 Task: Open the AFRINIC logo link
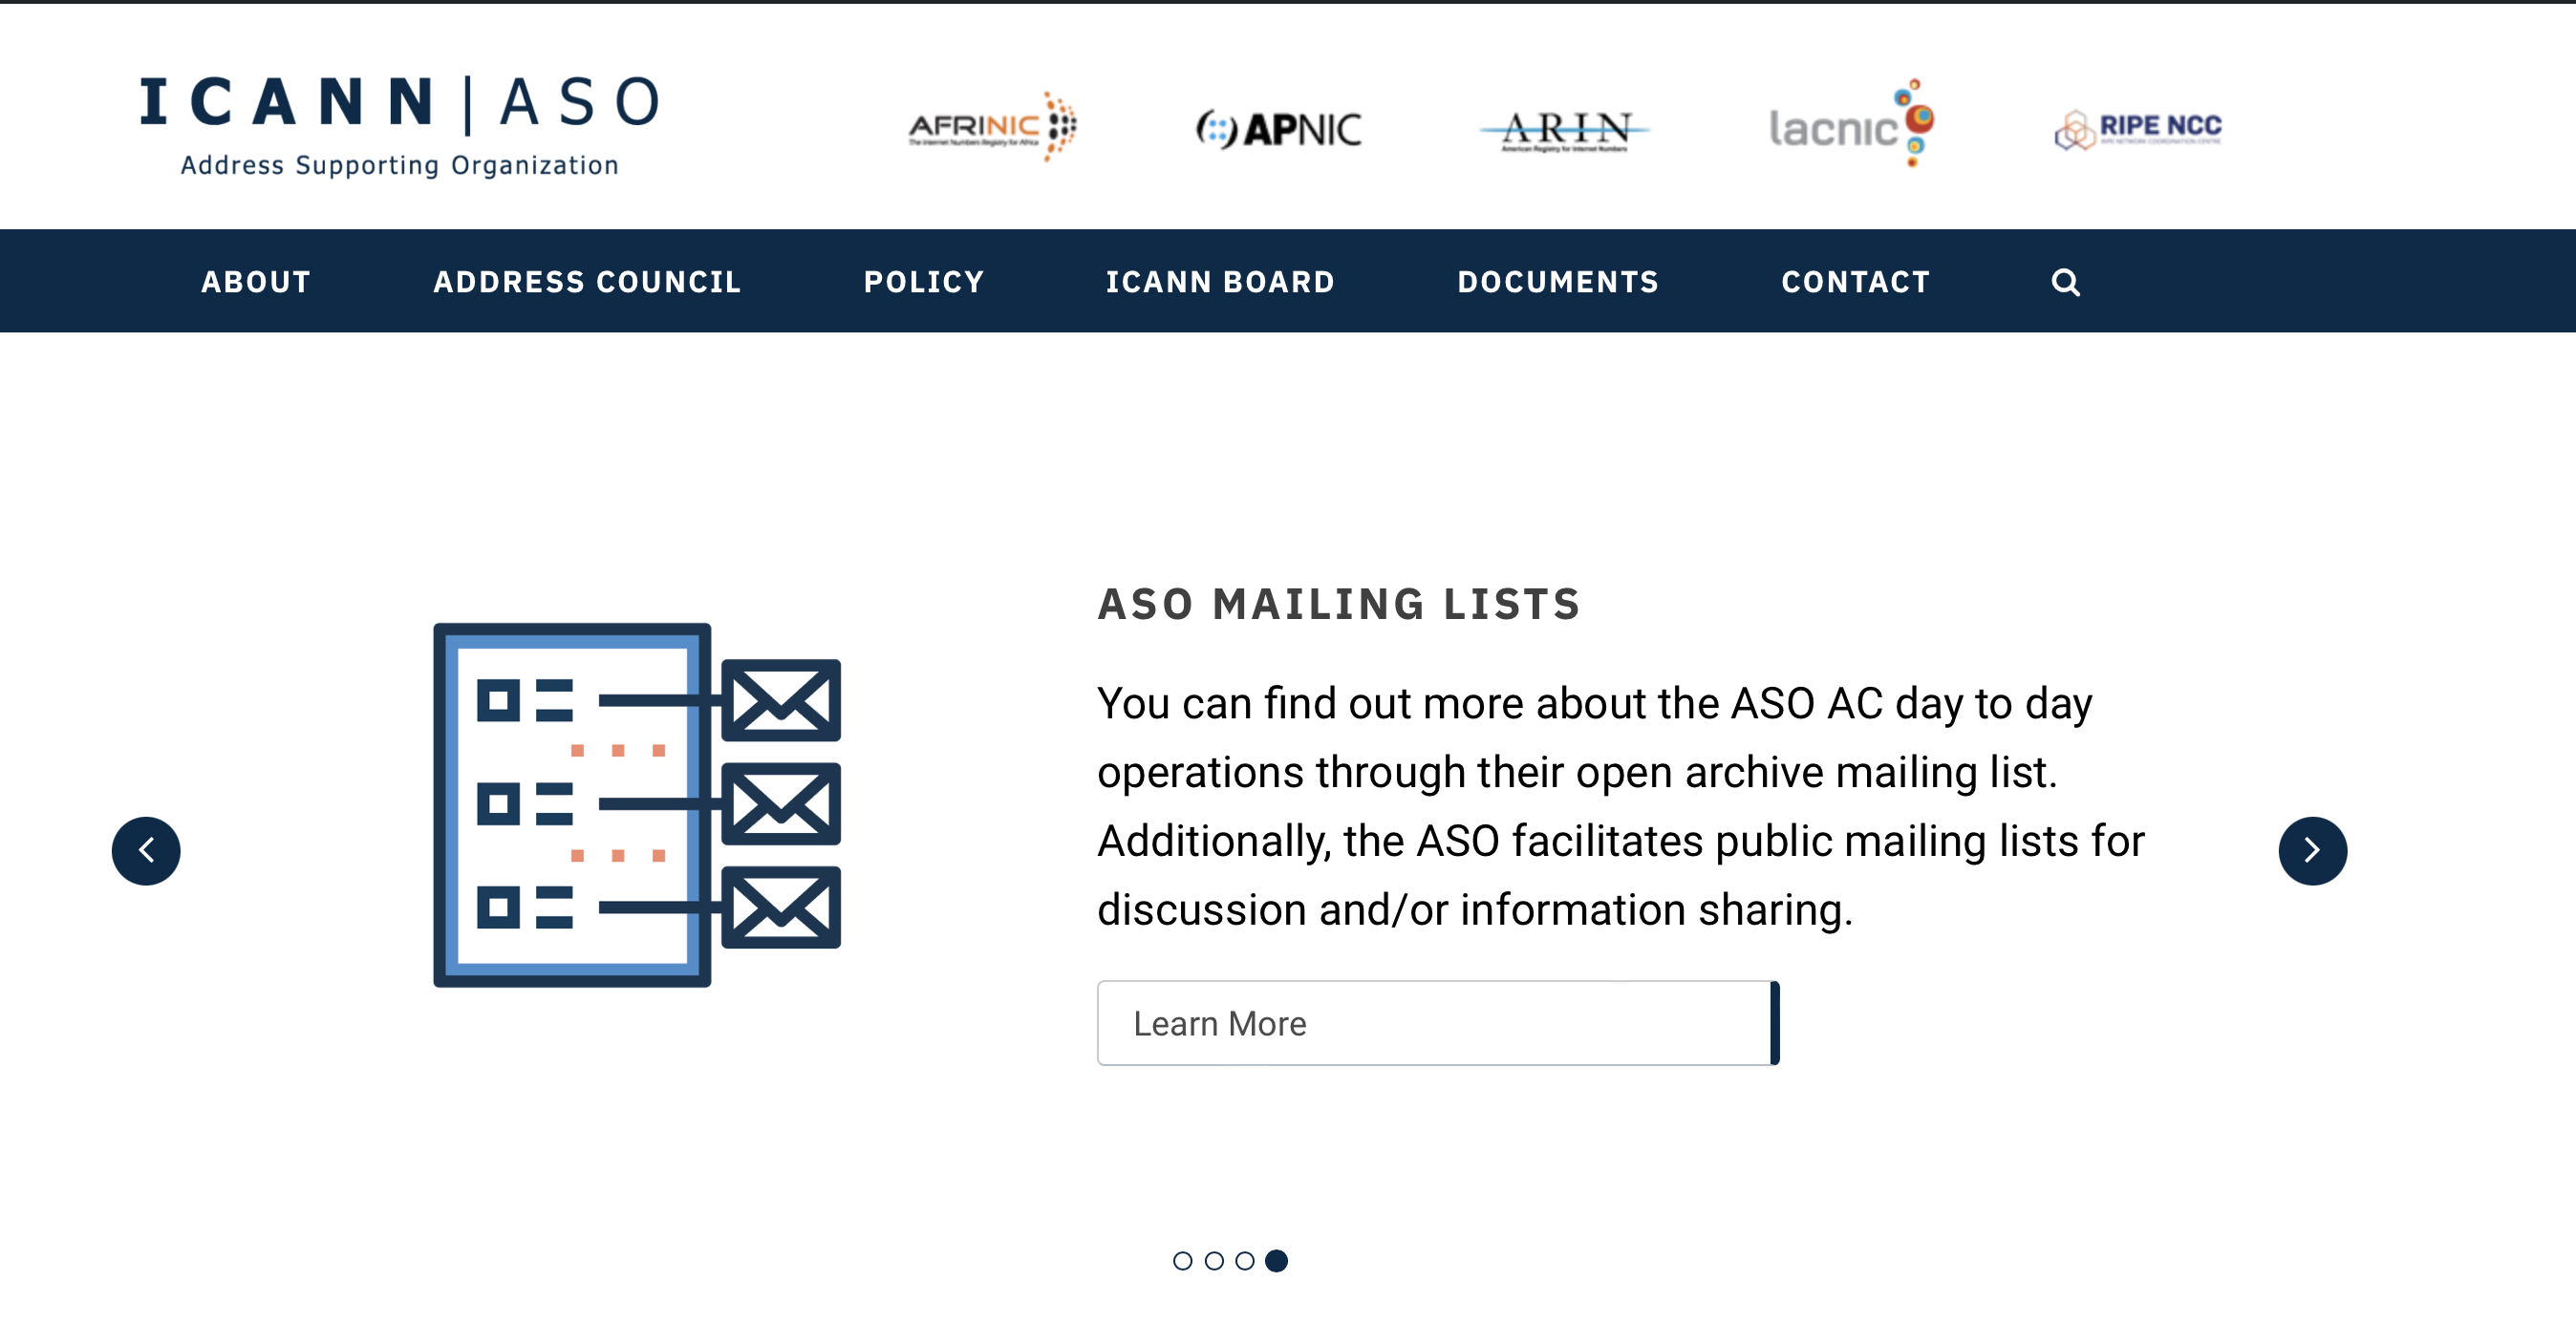[991, 127]
